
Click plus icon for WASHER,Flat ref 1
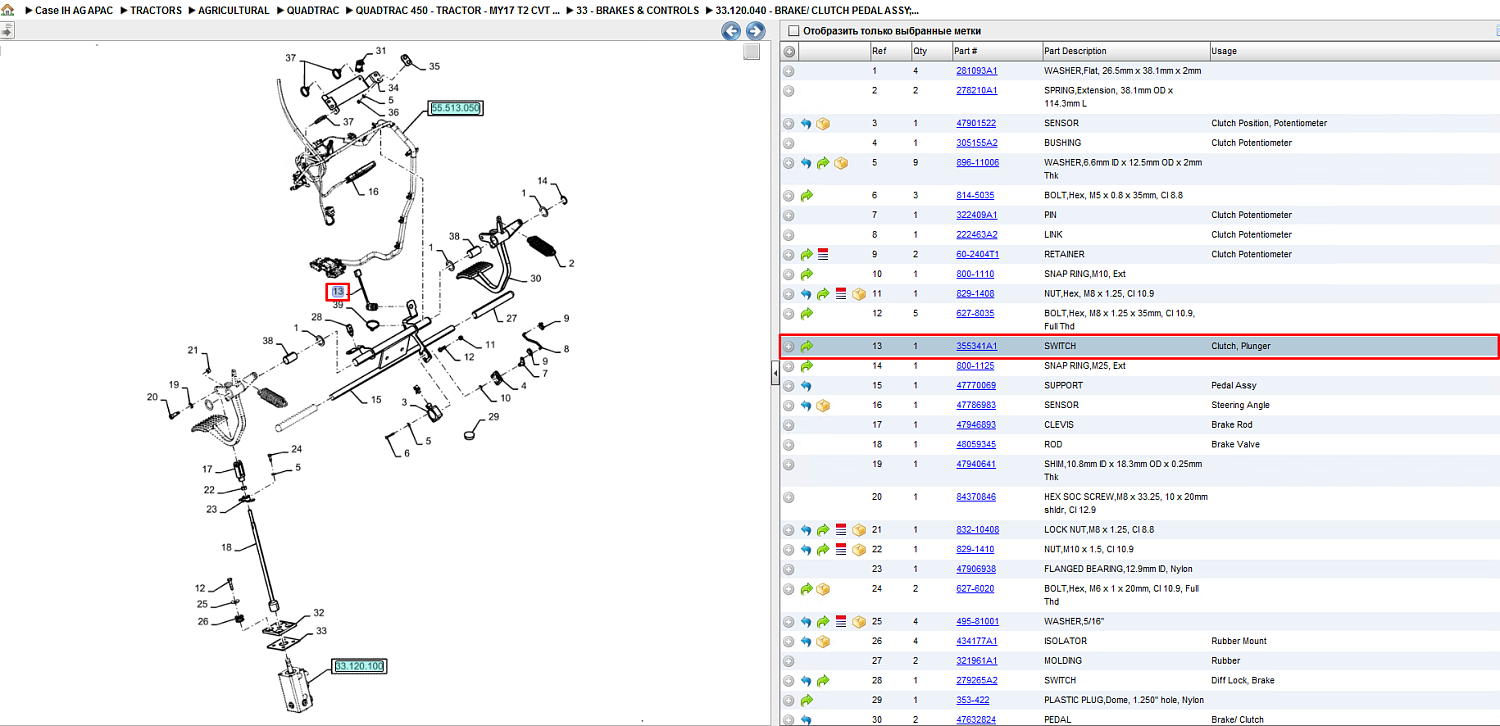coord(789,71)
